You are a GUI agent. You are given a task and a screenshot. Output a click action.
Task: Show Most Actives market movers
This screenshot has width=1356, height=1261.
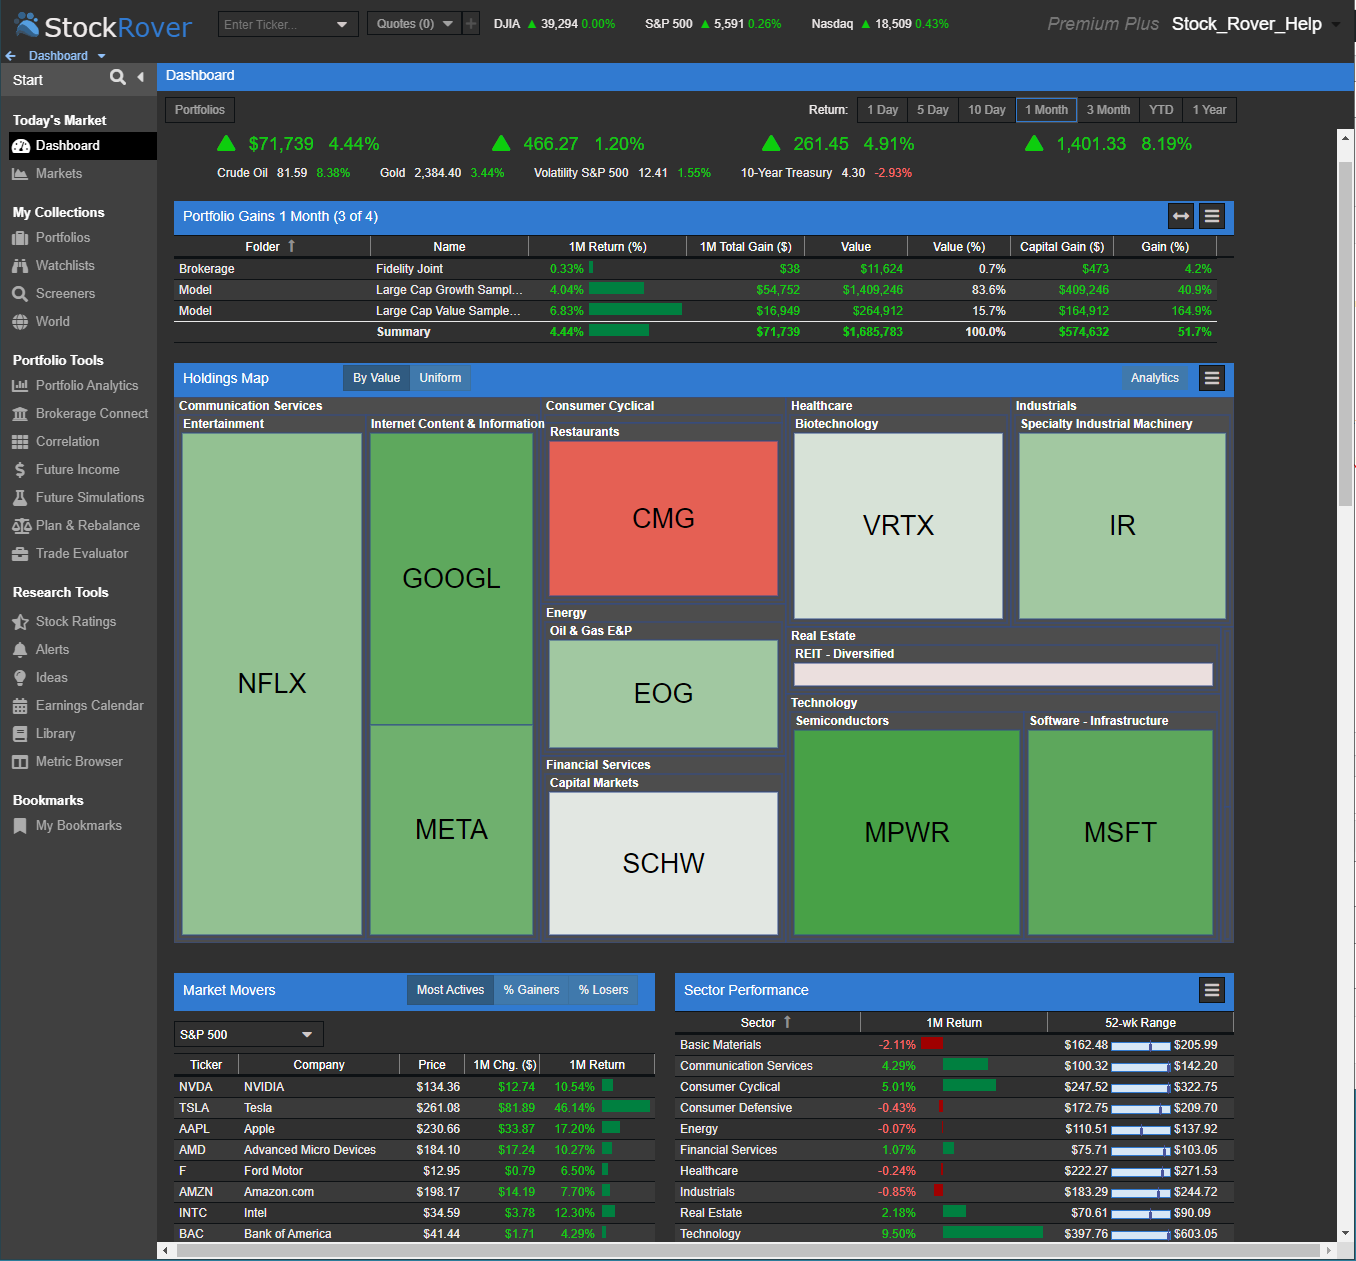[450, 990]
